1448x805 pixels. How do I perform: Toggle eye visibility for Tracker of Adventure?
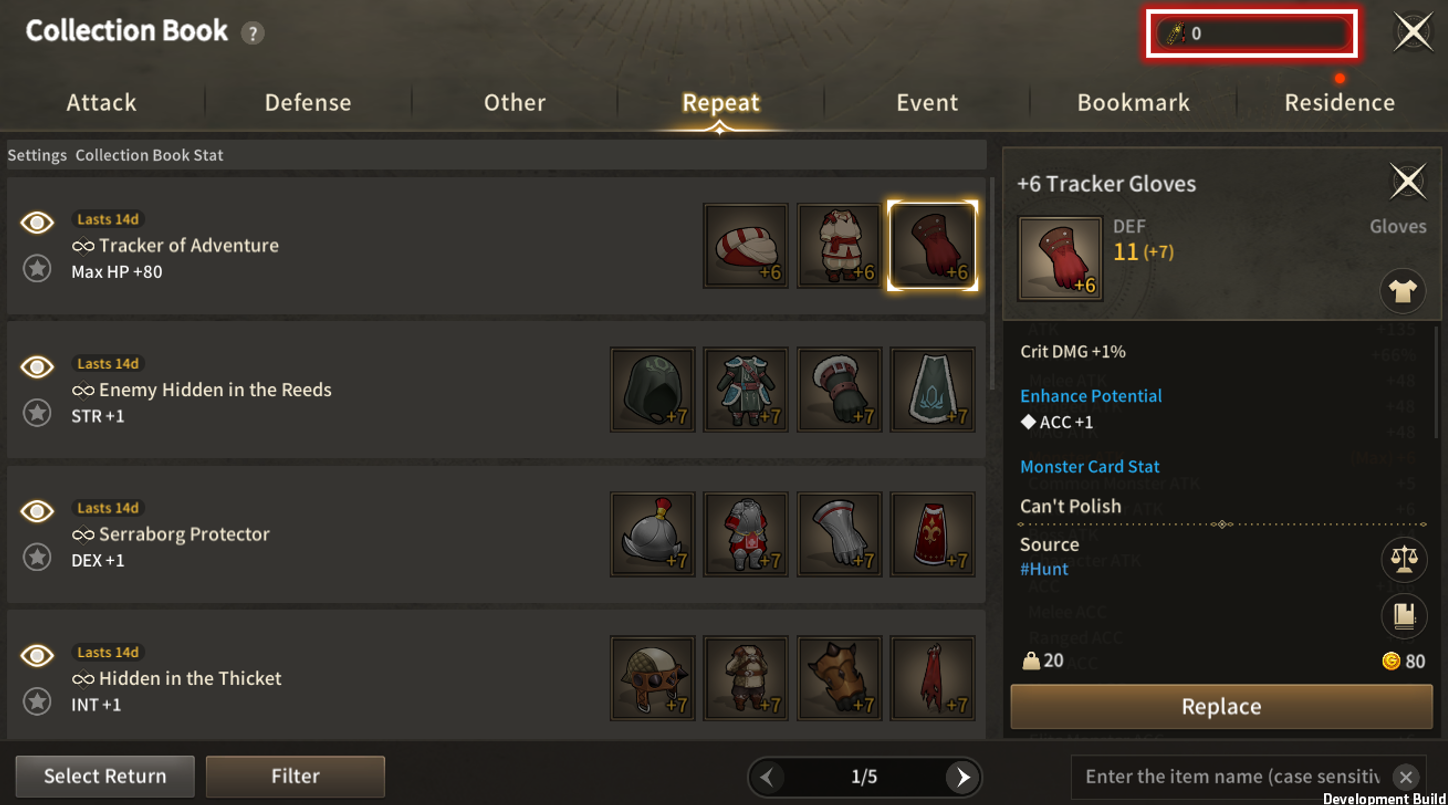[37, 222]
